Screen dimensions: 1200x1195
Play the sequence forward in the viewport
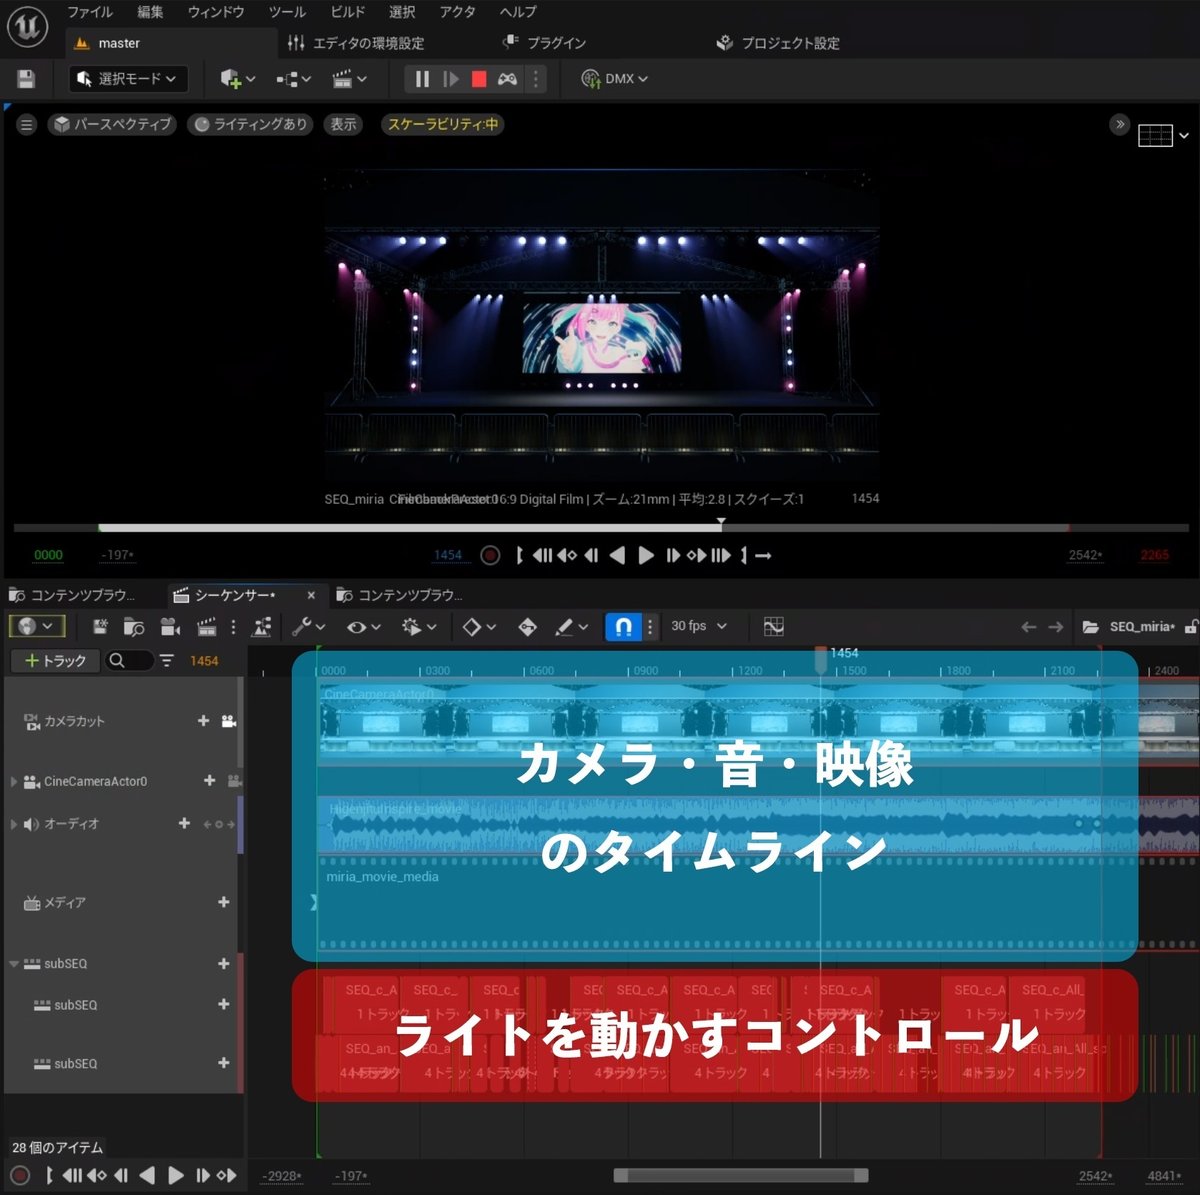645,555
